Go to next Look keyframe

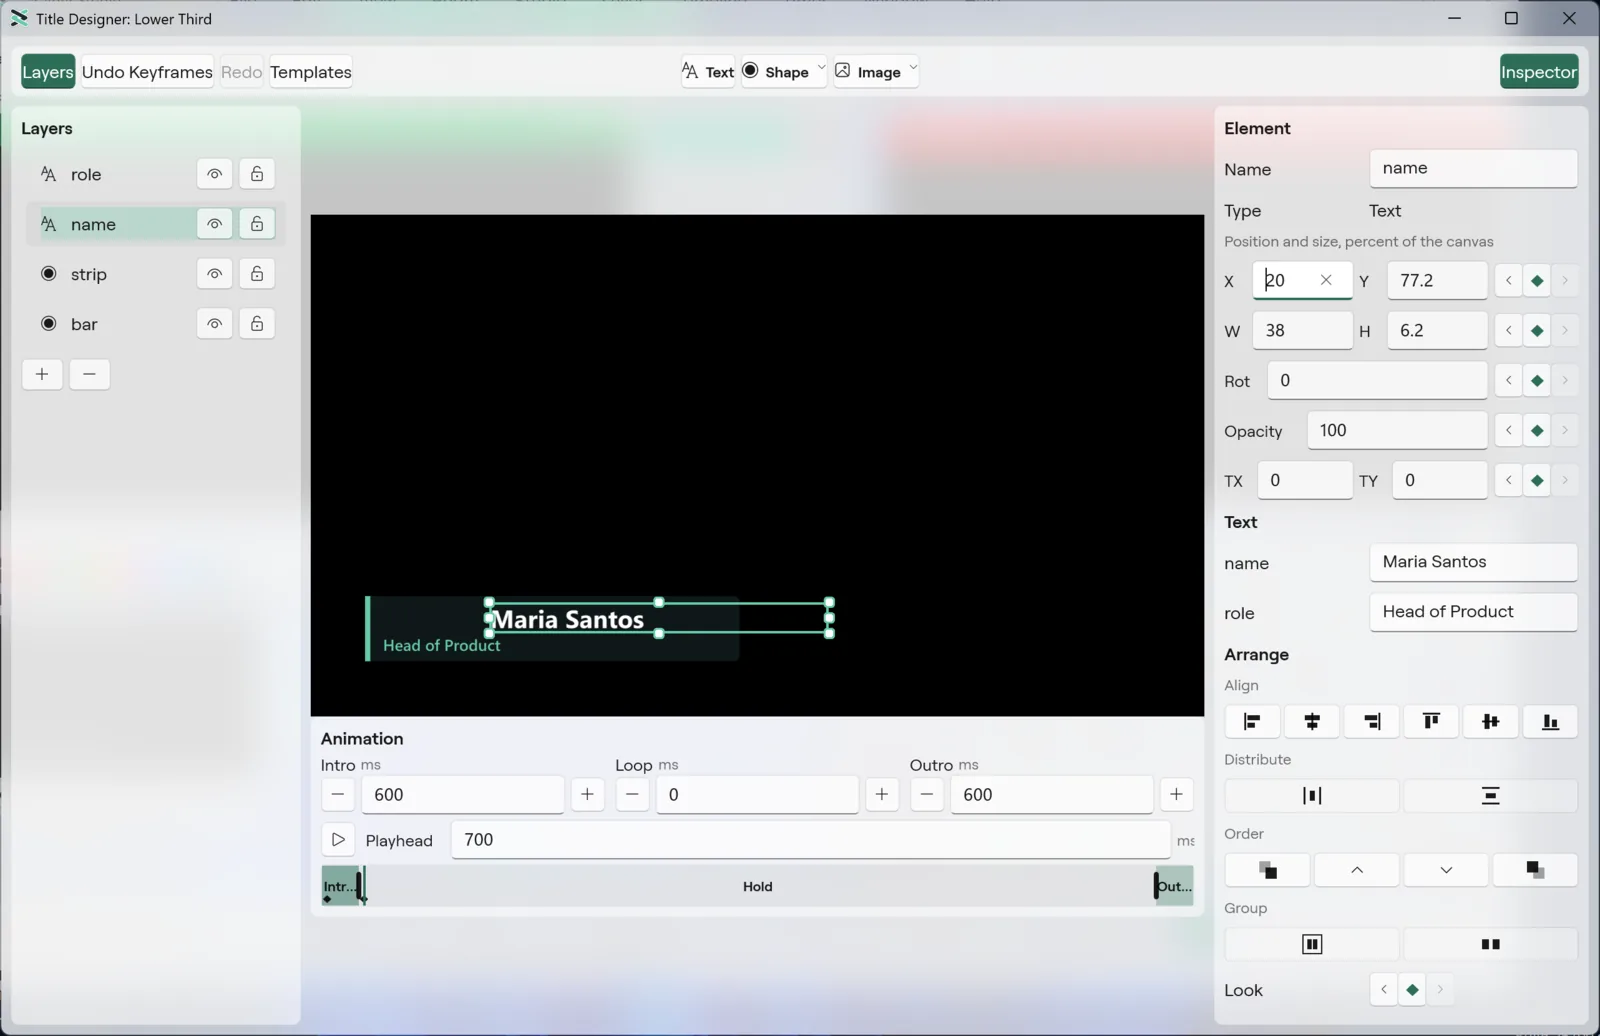point(1440,990)
